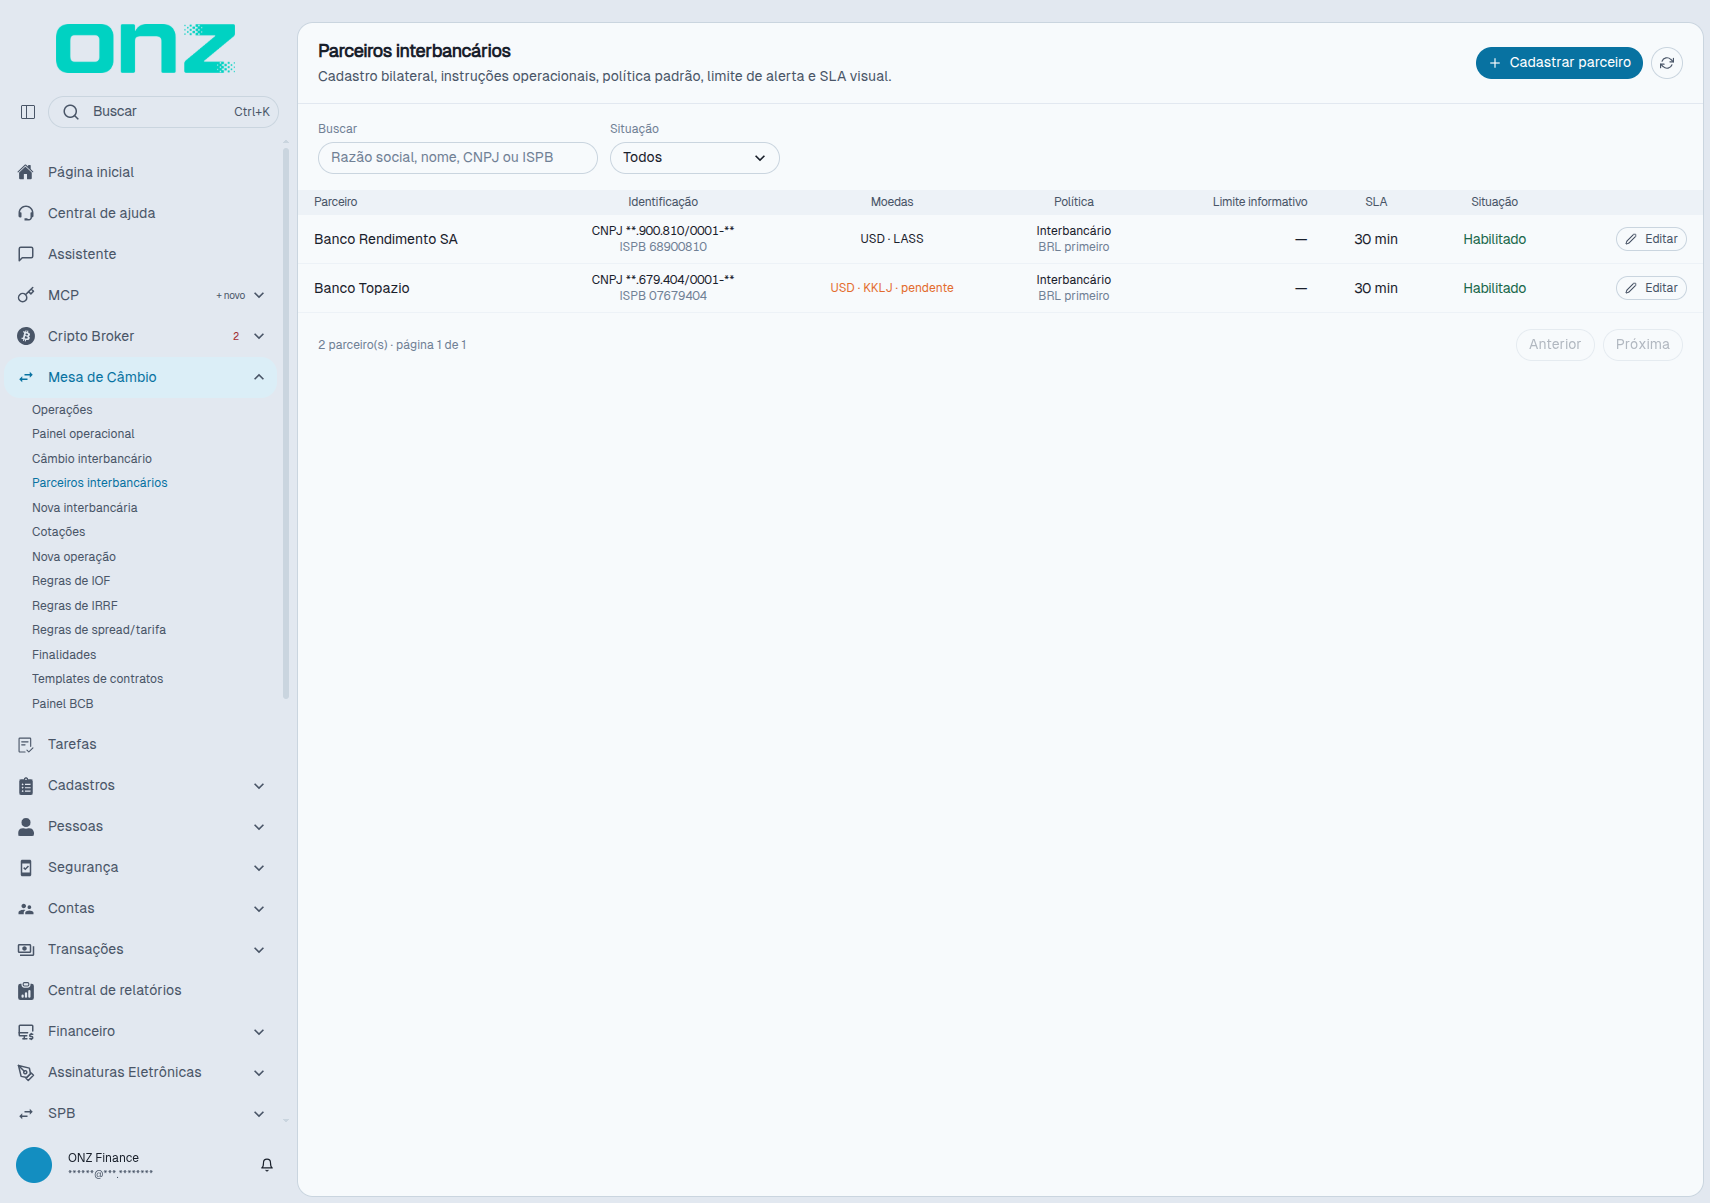Open Regras de IOF submenu item
1710x1203 pixels.
tap(71, 581)
